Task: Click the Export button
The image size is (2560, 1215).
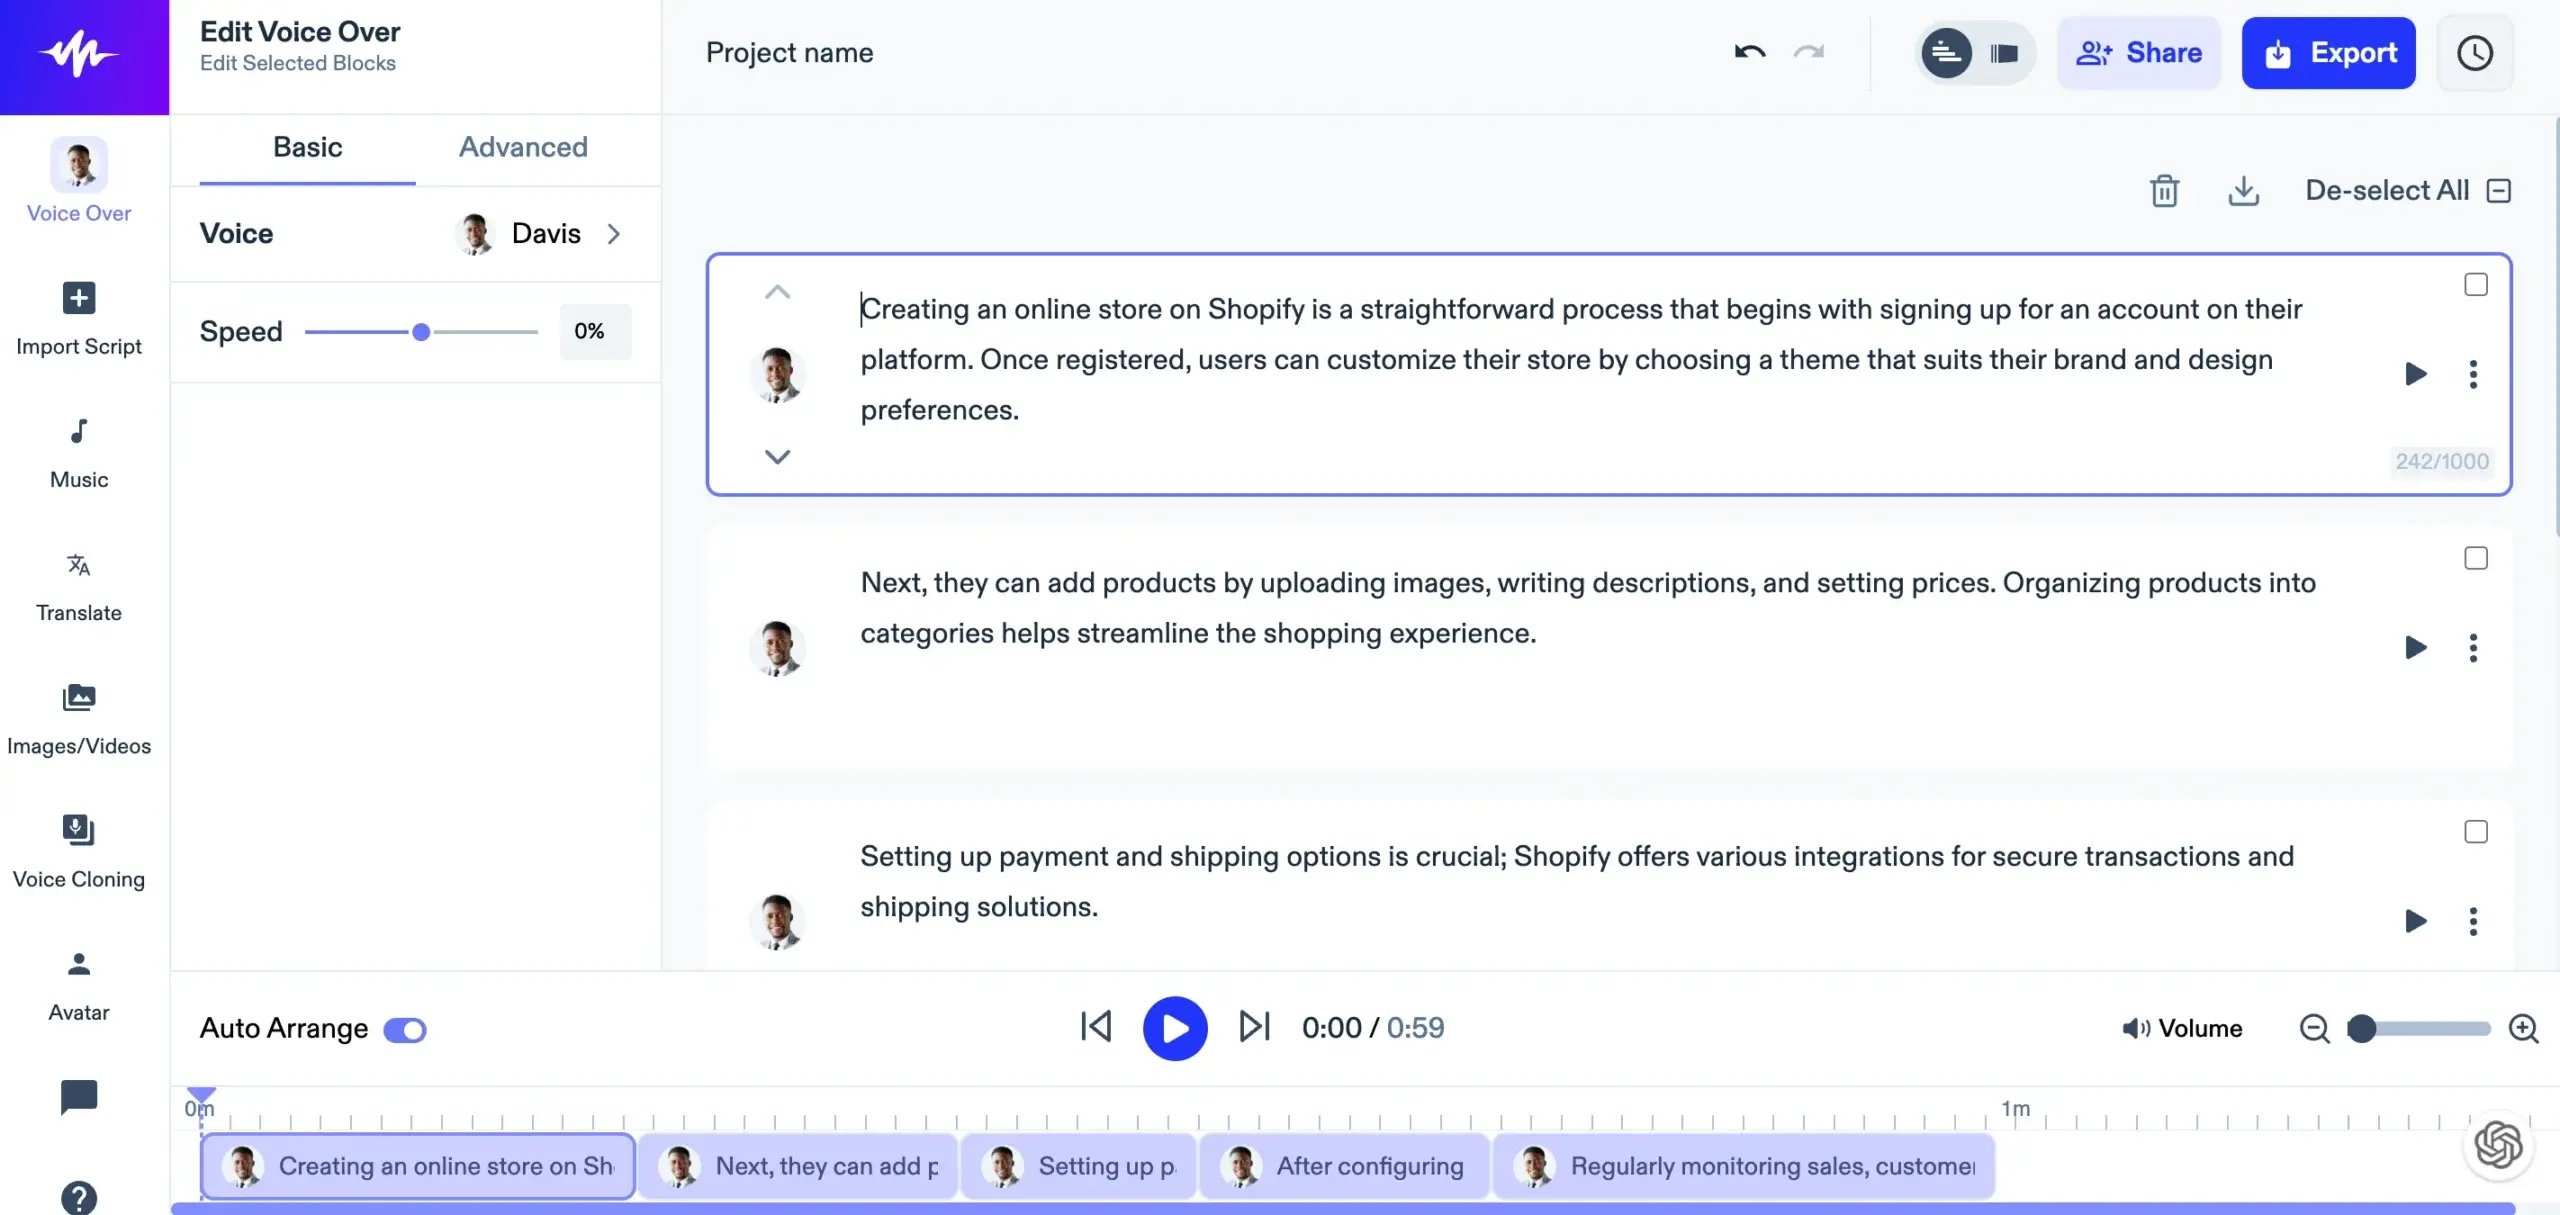Action: (x=2327, y=53)
